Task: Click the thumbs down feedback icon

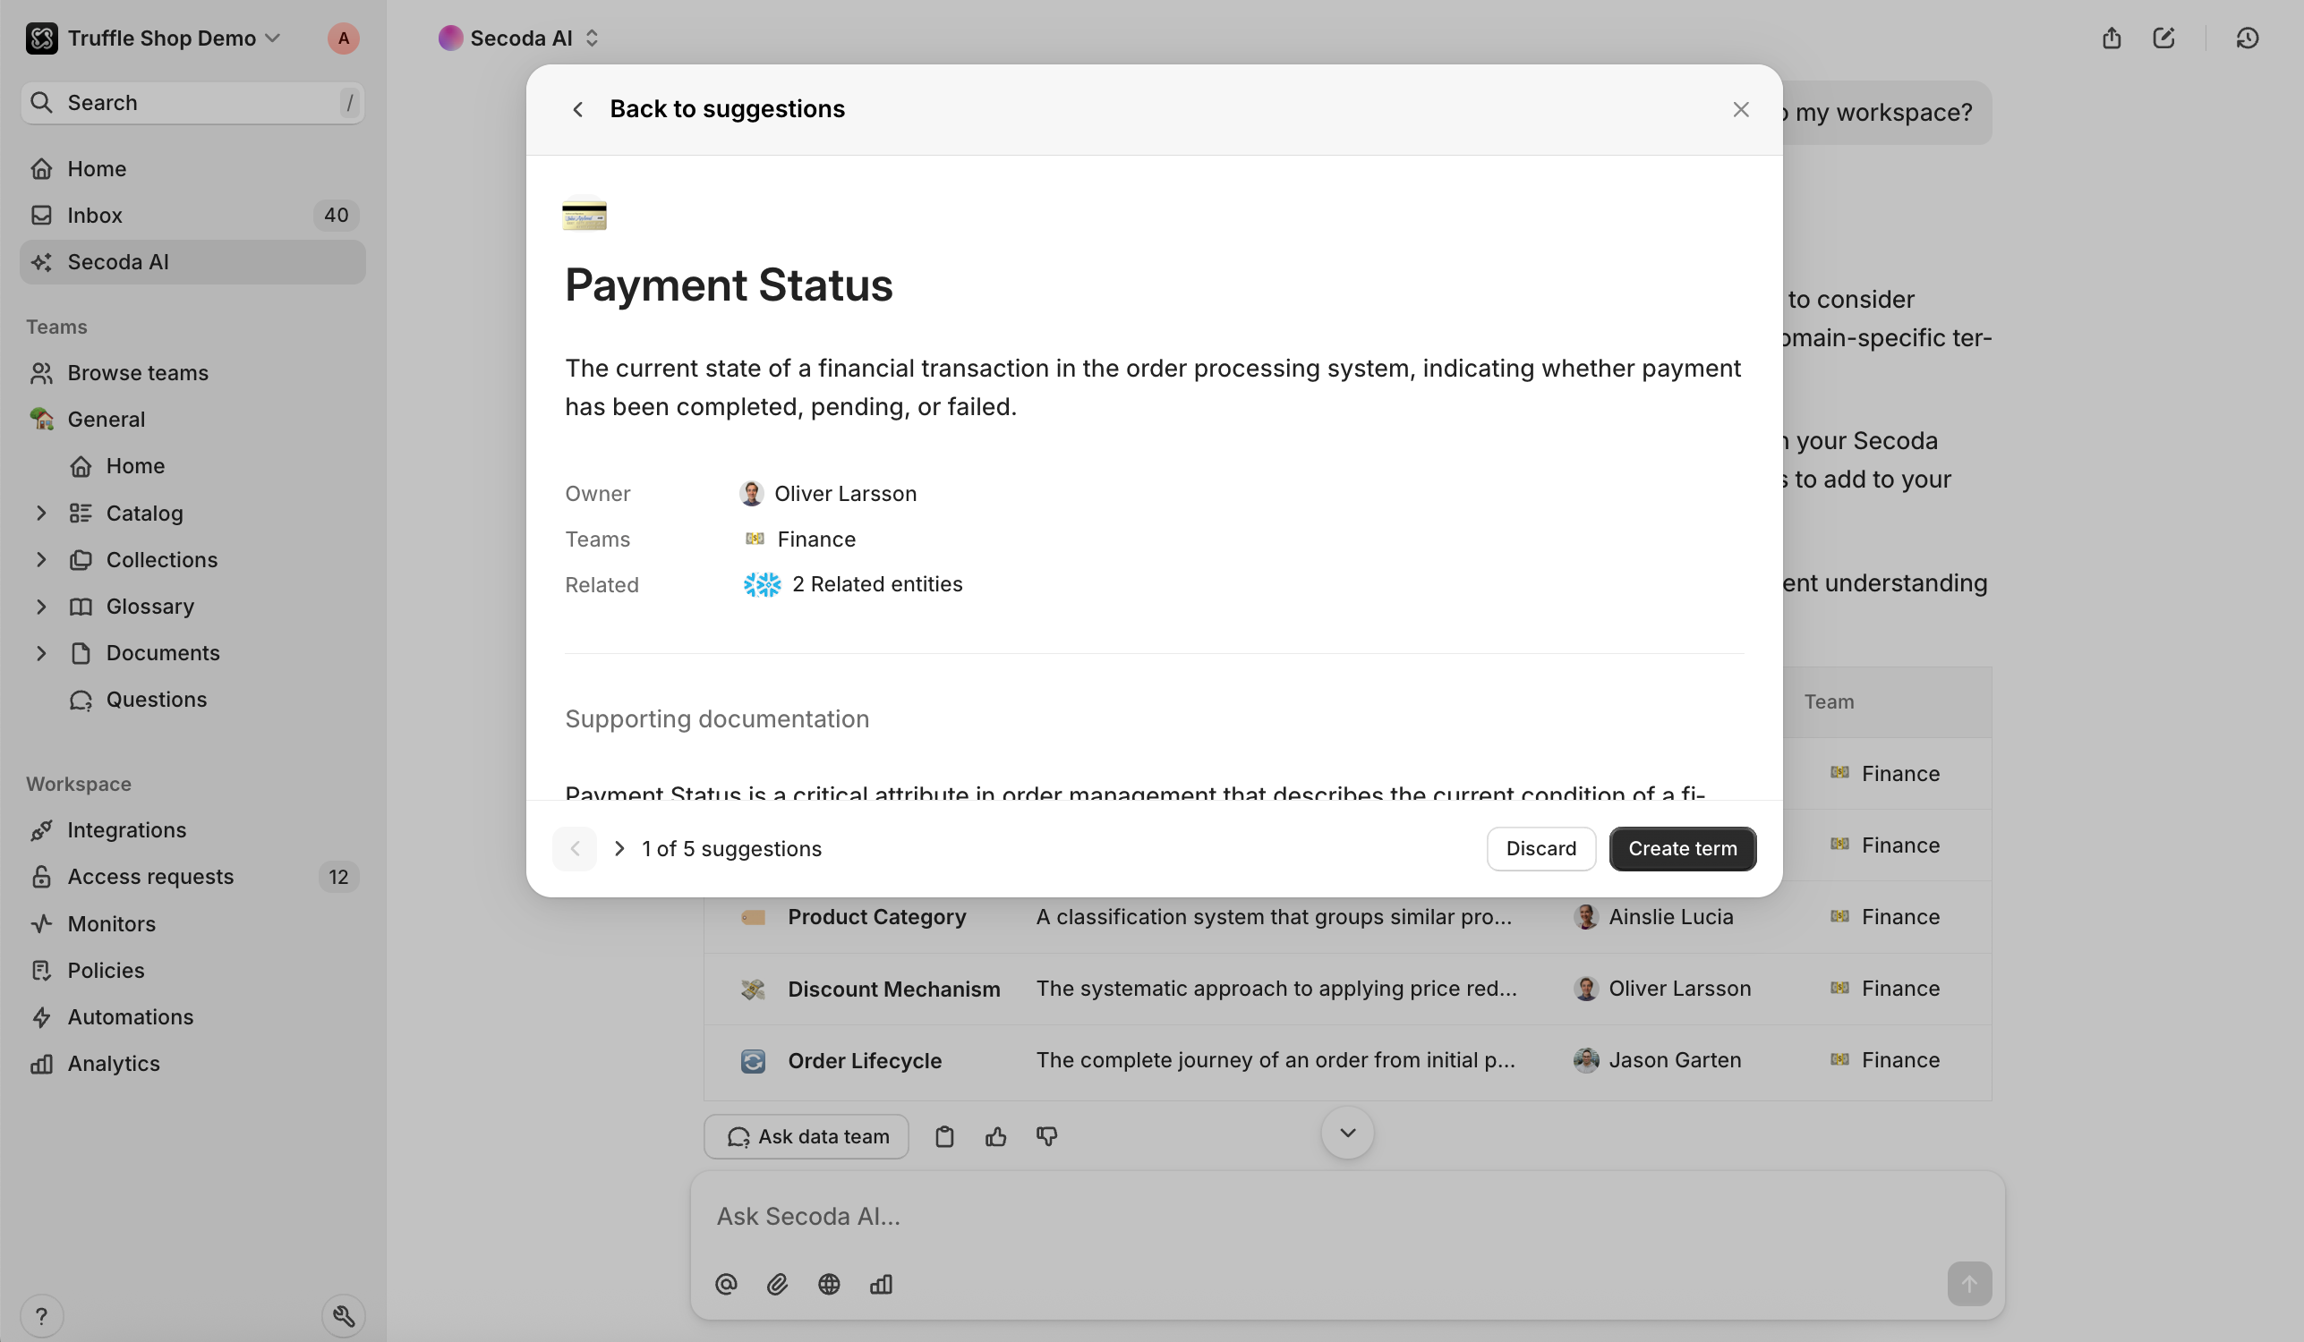Action: click(x=1046, y=1136)
